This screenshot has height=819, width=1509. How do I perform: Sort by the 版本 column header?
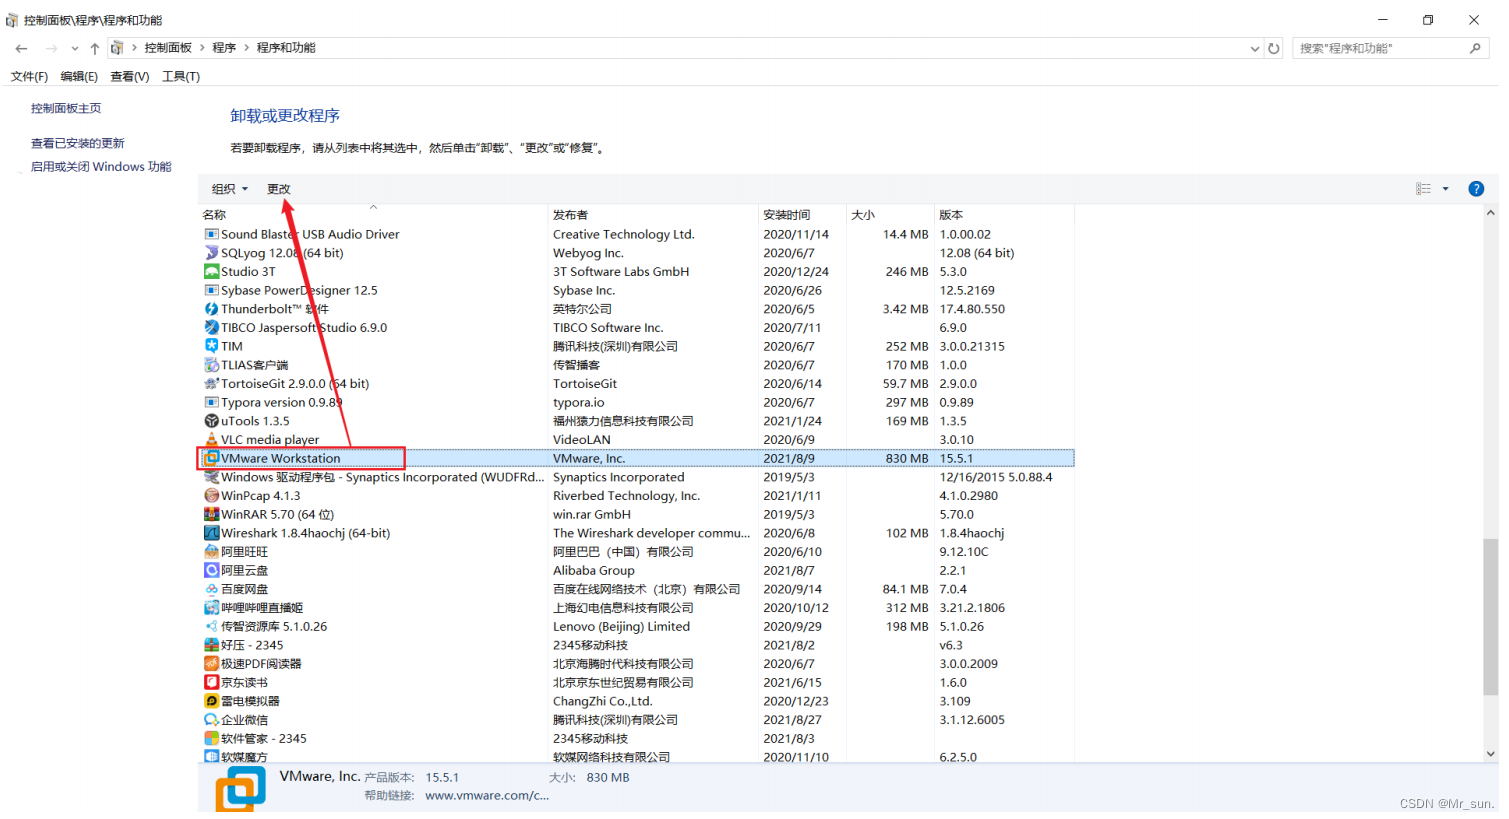click(1004, 214)
